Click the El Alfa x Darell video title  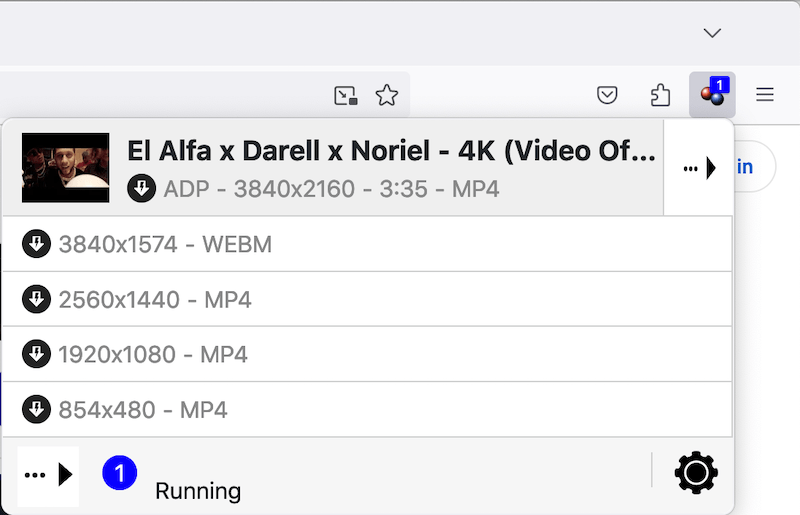click(391, 151)
